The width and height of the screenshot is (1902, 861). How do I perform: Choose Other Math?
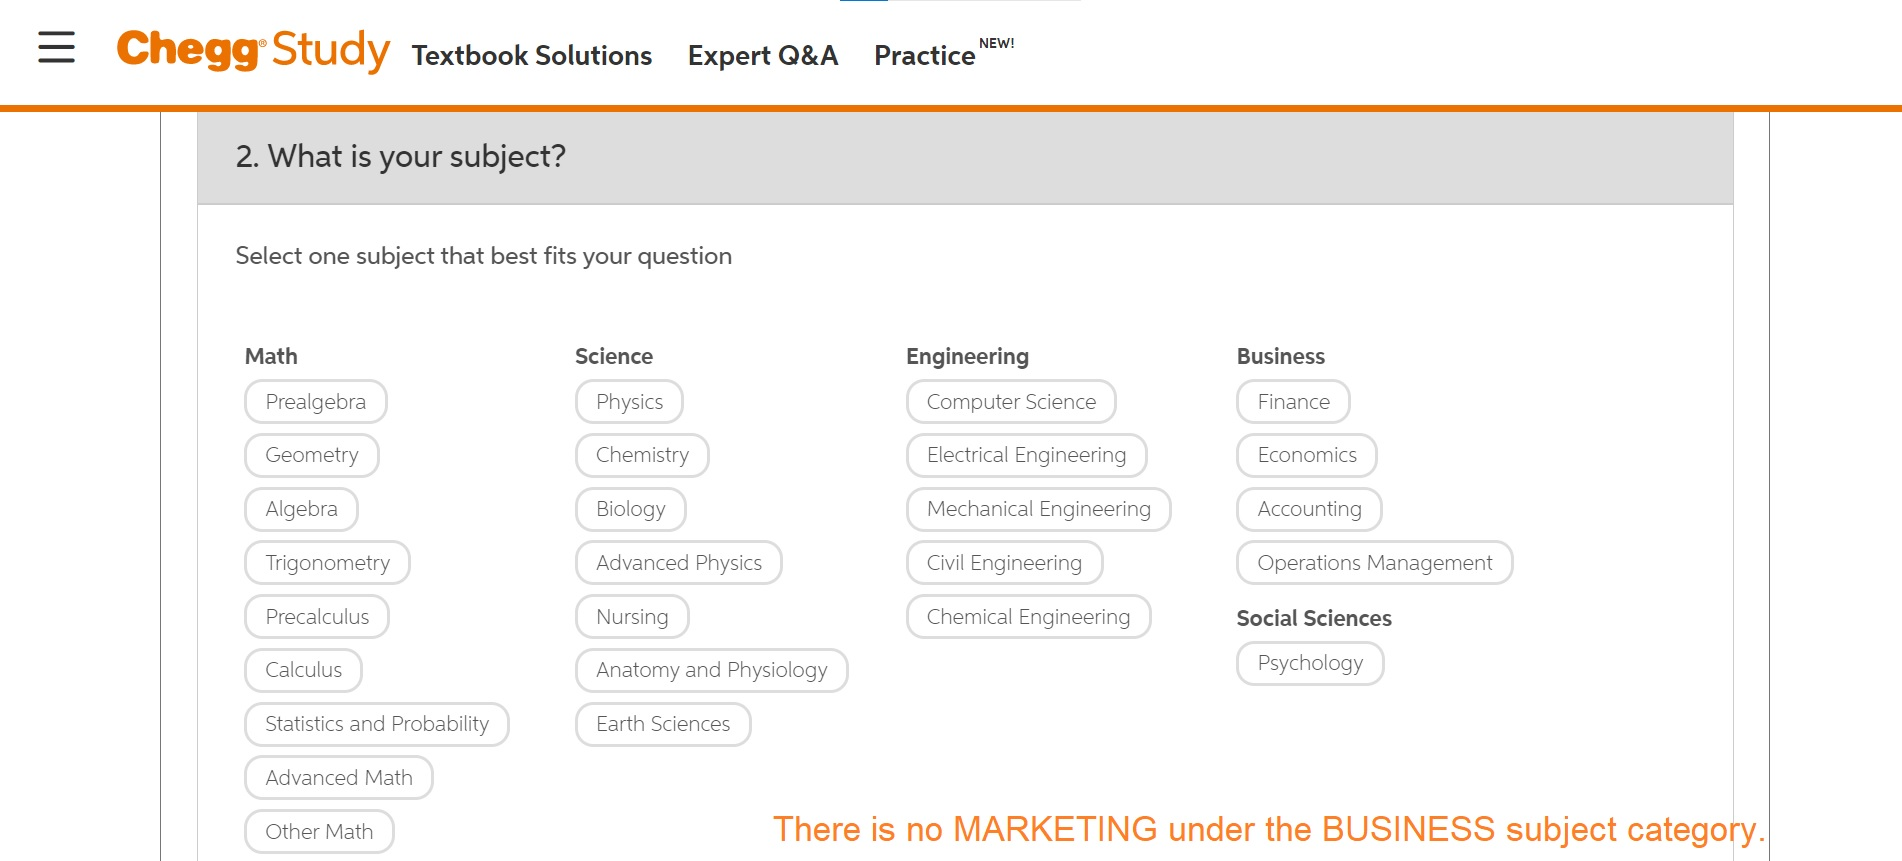point(319,830)
